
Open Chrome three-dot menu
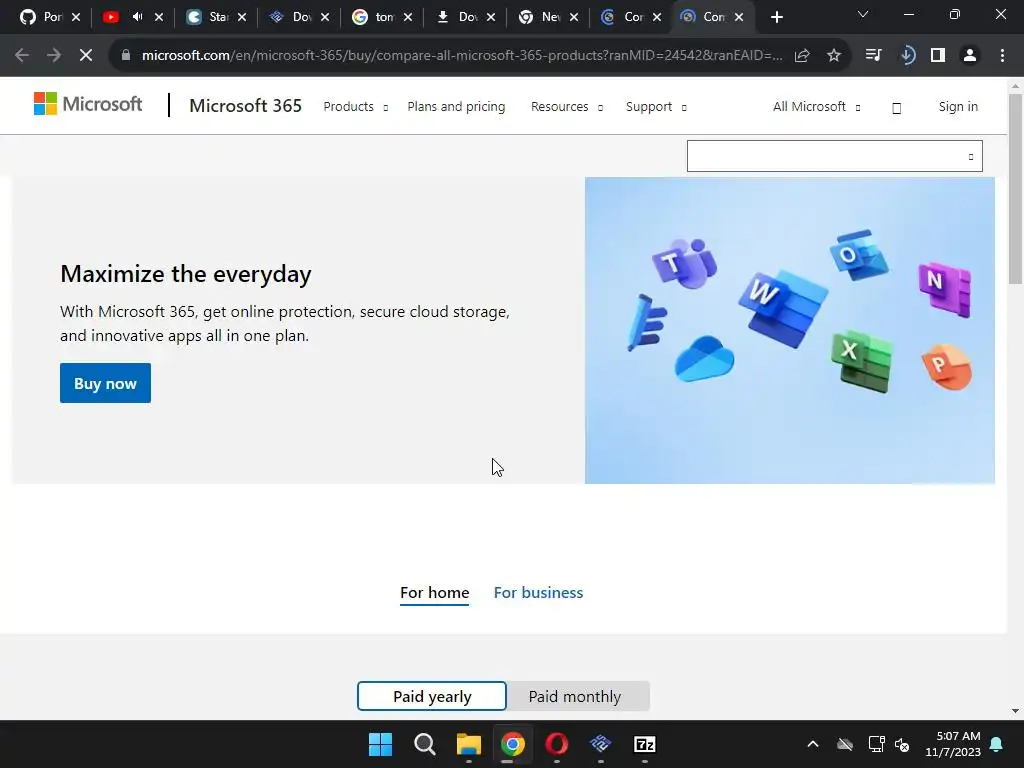(1002, 56)
